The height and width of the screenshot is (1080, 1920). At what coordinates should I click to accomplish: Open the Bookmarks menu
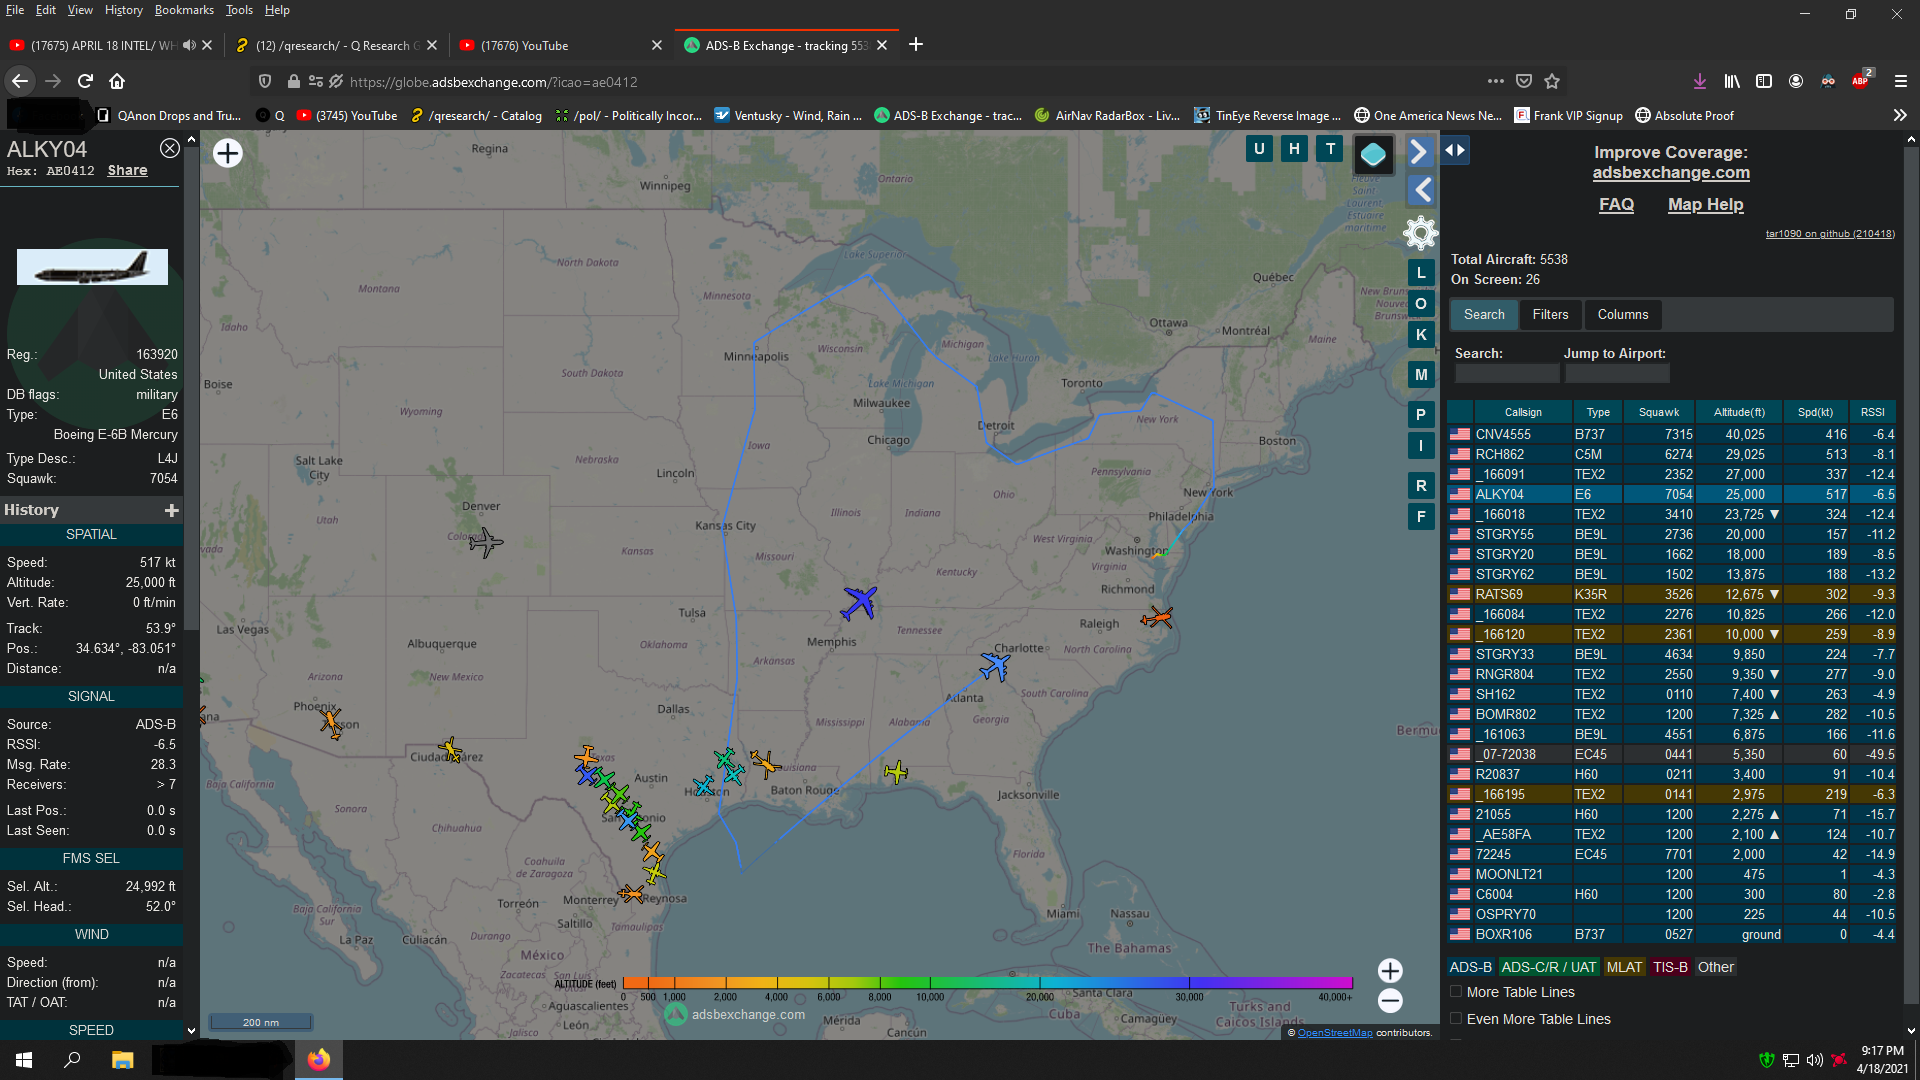coord(184,10)
